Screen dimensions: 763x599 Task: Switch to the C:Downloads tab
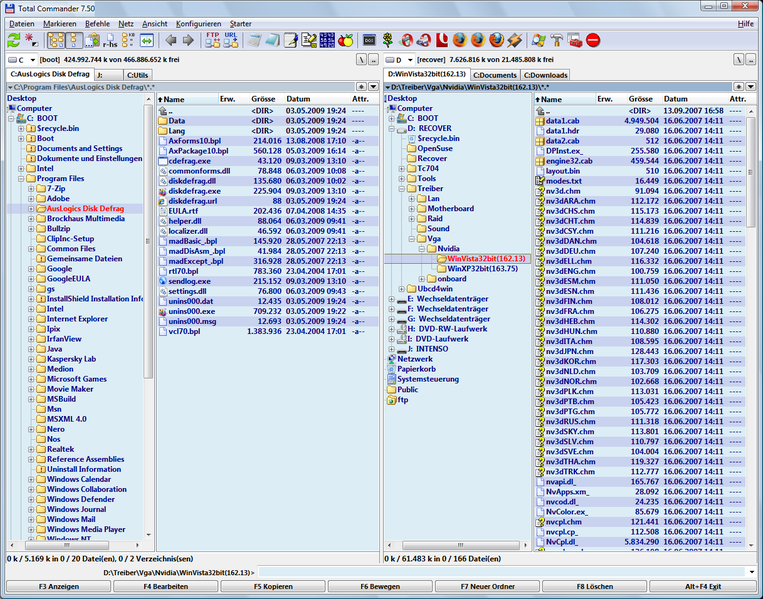pyautogui.click(x=545, y=75)
